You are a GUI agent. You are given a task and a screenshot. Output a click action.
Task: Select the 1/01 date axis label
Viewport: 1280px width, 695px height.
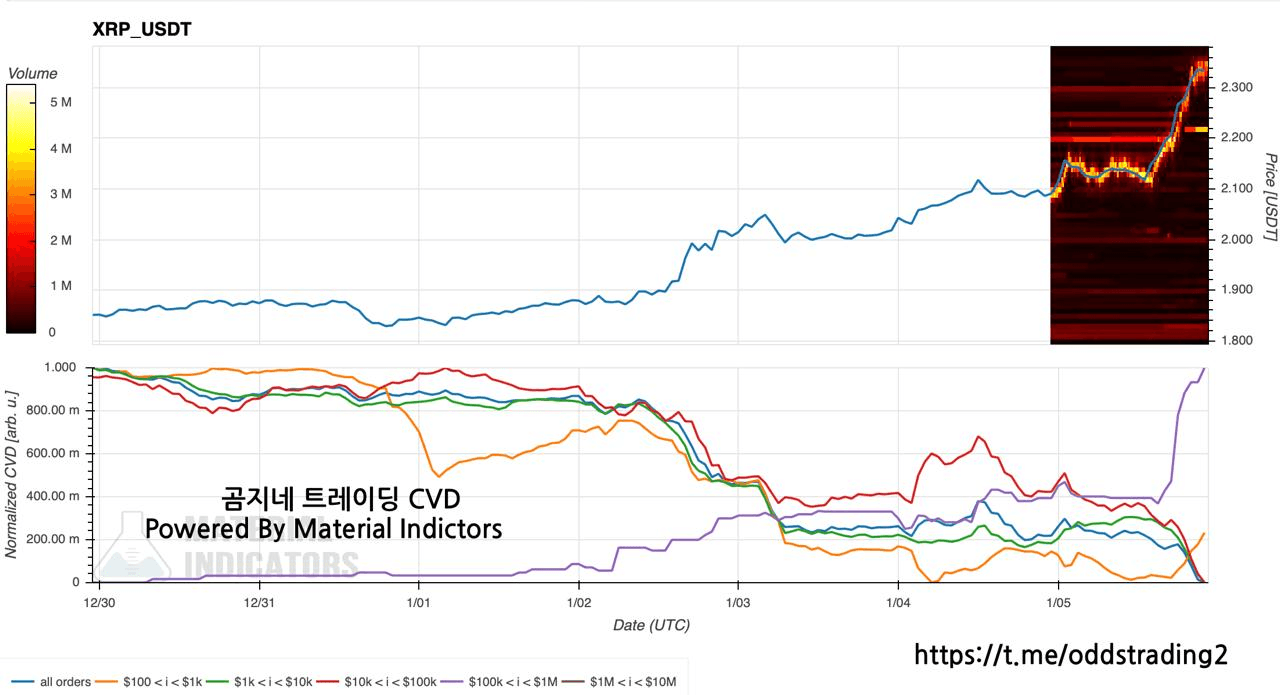pos(418,603)
